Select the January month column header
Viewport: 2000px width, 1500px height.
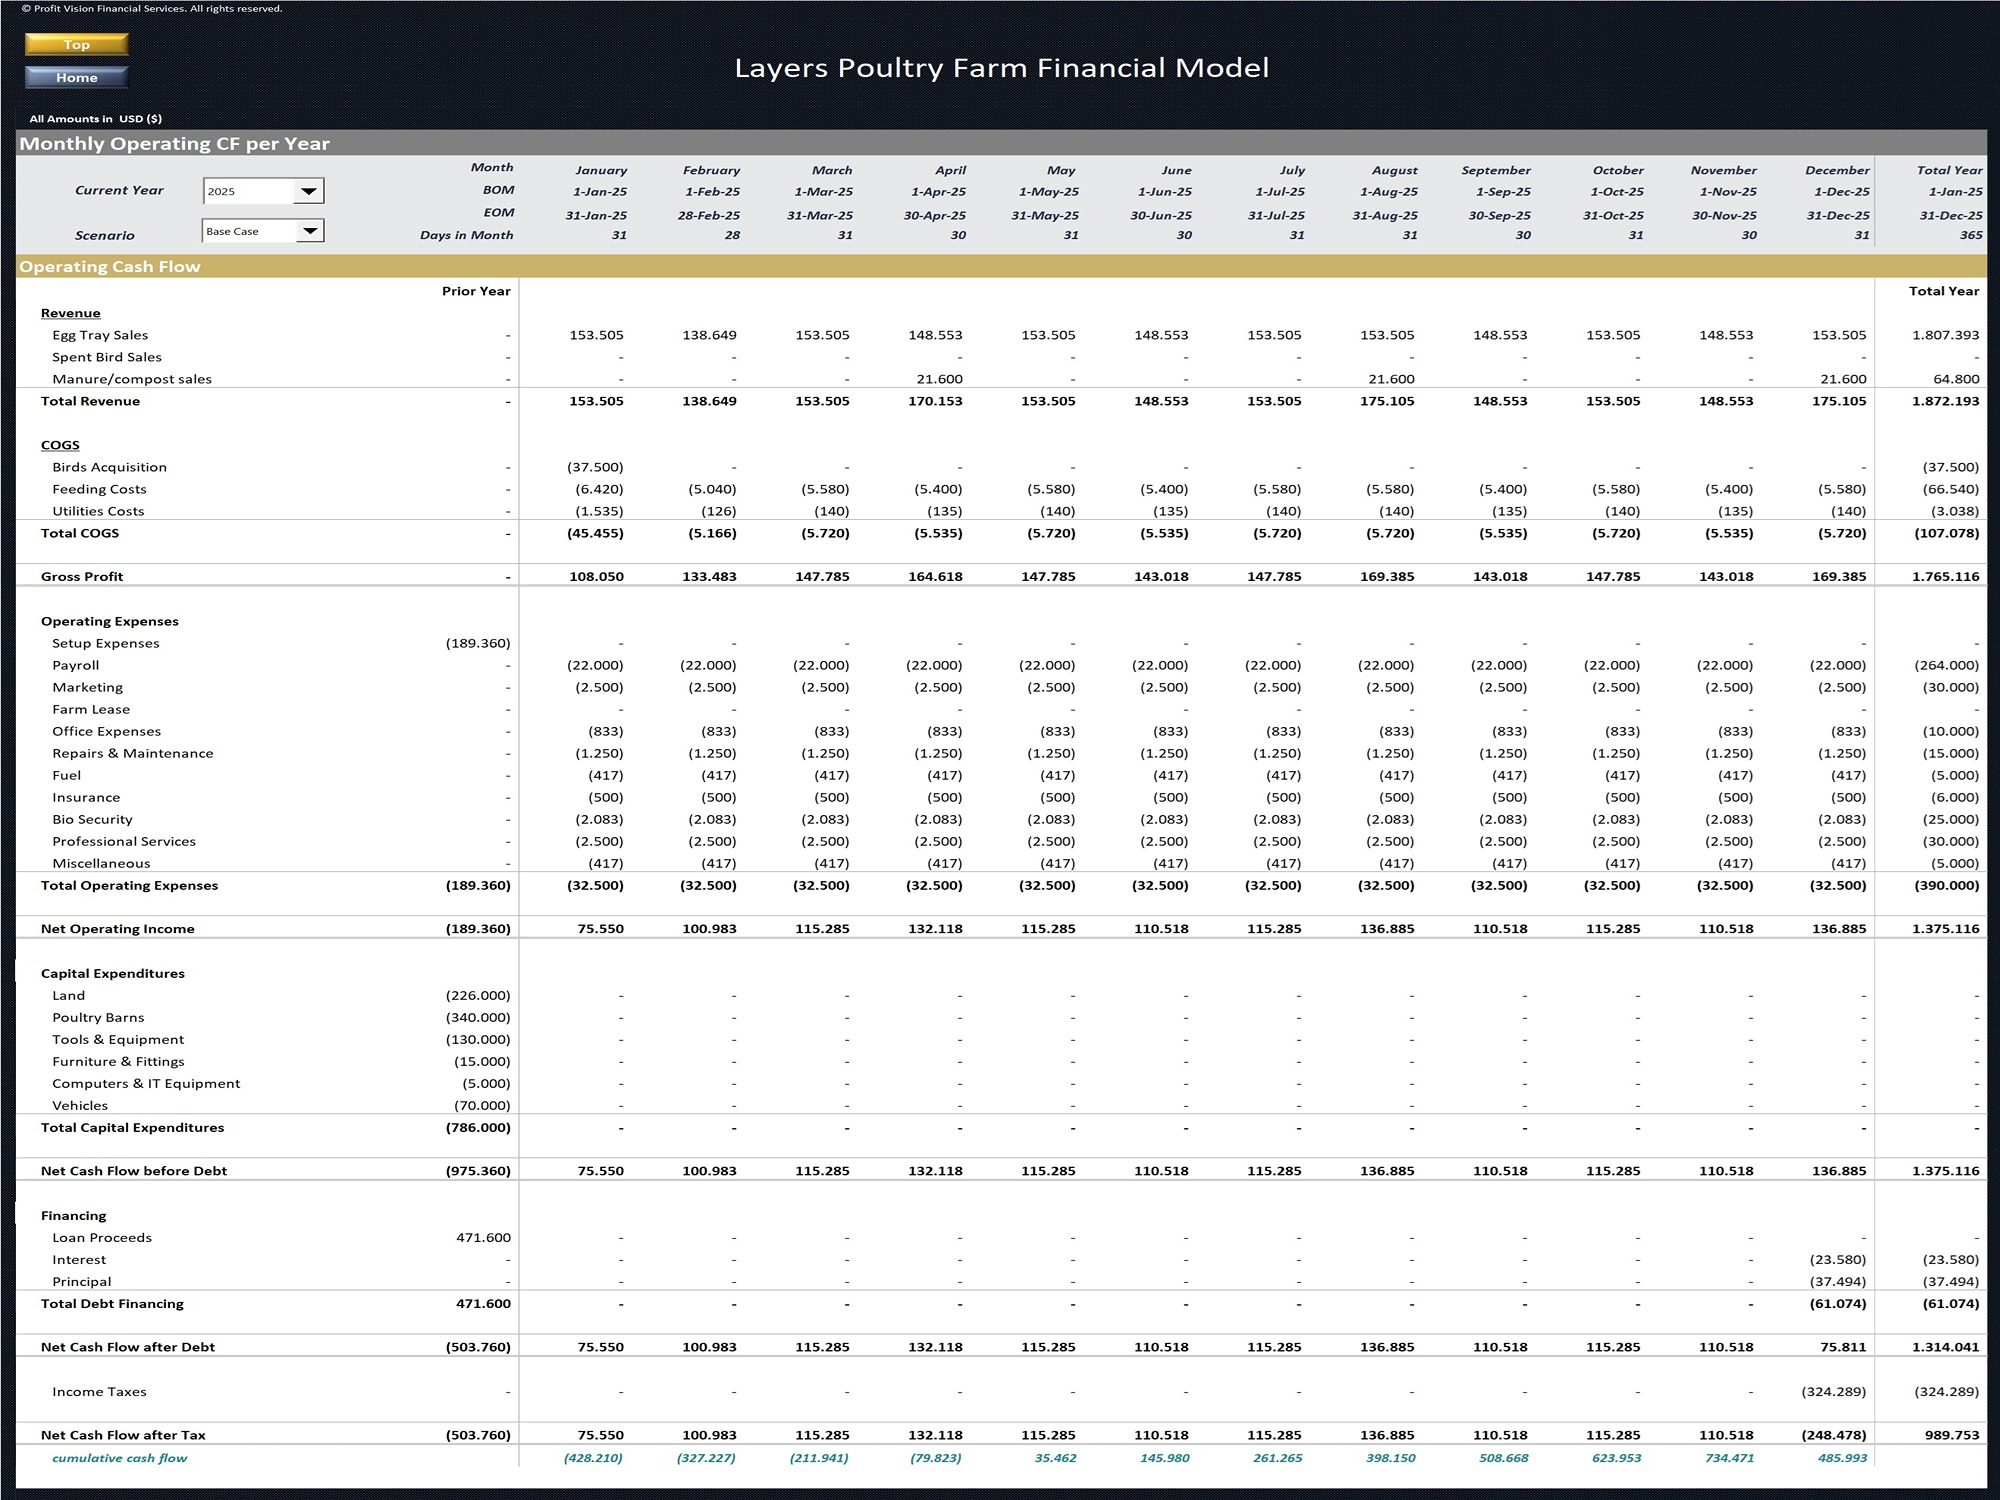[x=601, y=170]
